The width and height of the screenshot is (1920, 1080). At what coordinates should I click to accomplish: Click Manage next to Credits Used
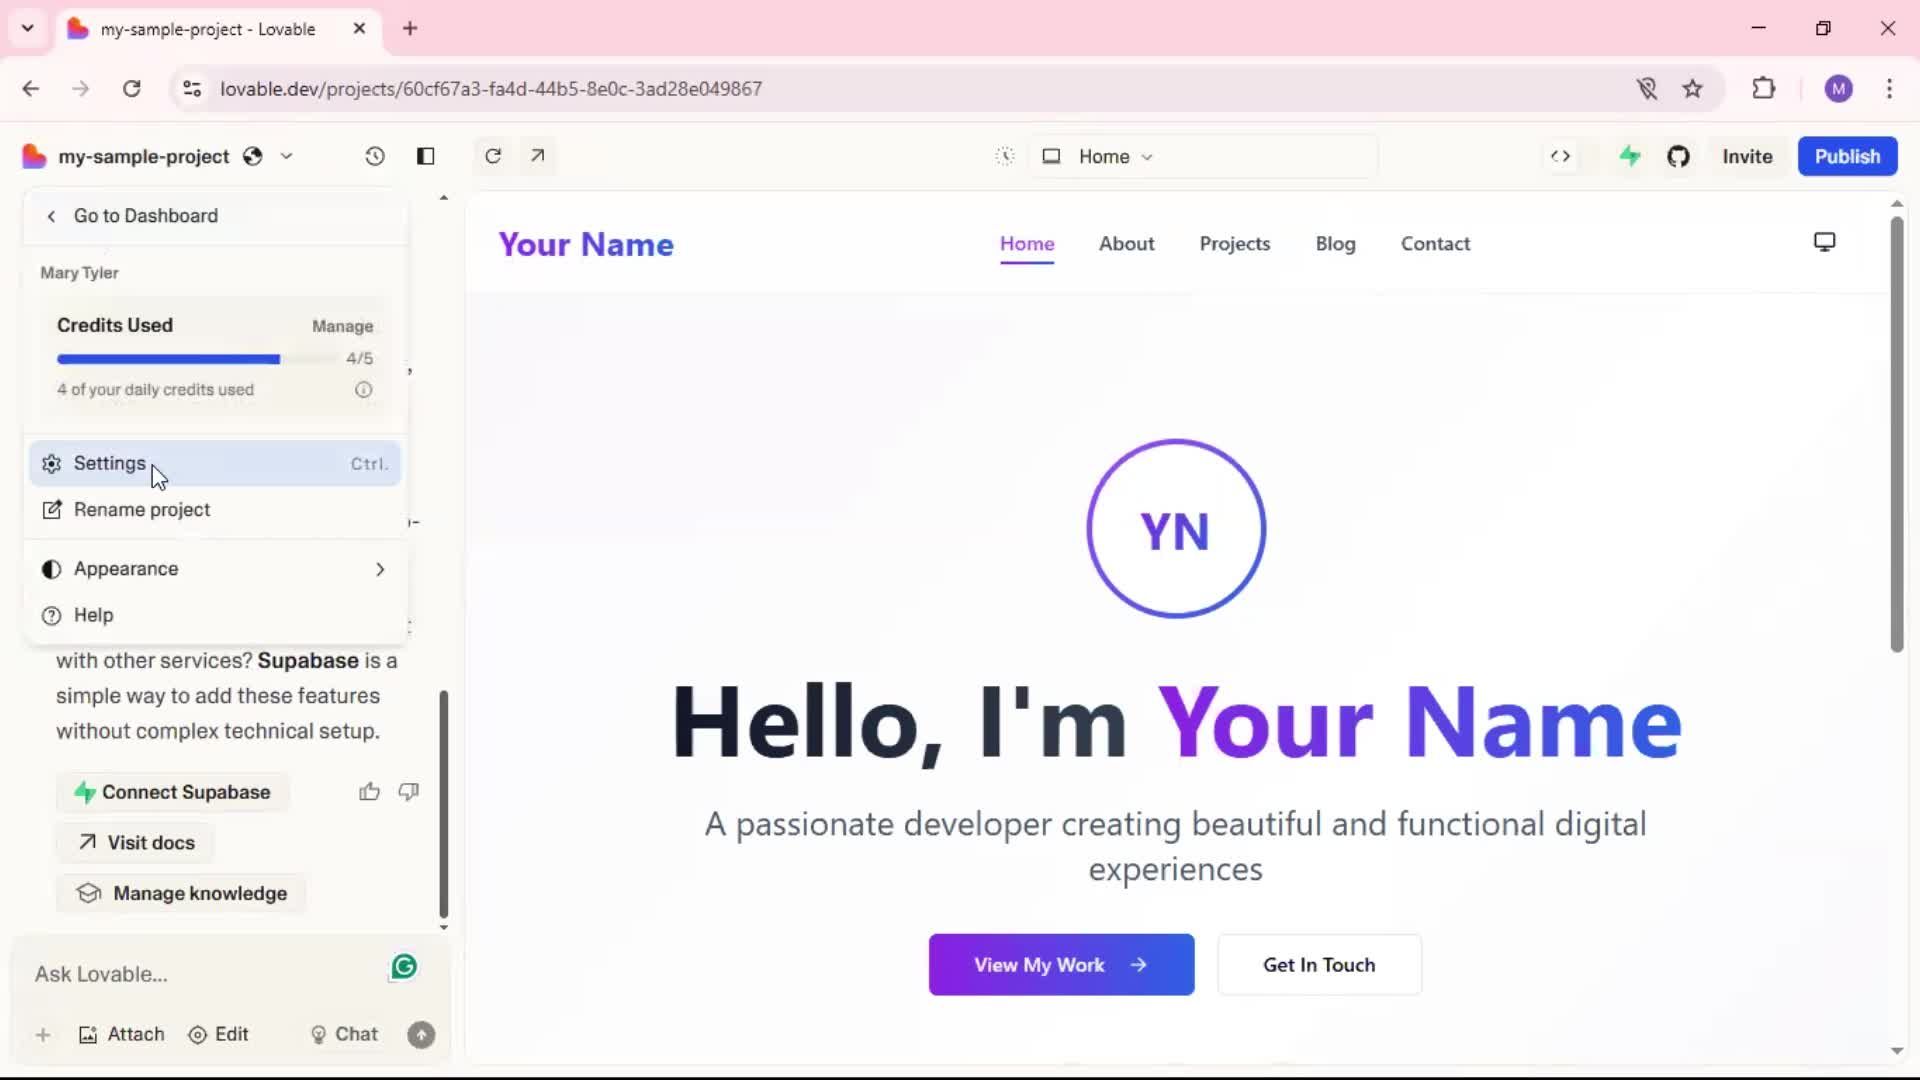tap(342, 326)
